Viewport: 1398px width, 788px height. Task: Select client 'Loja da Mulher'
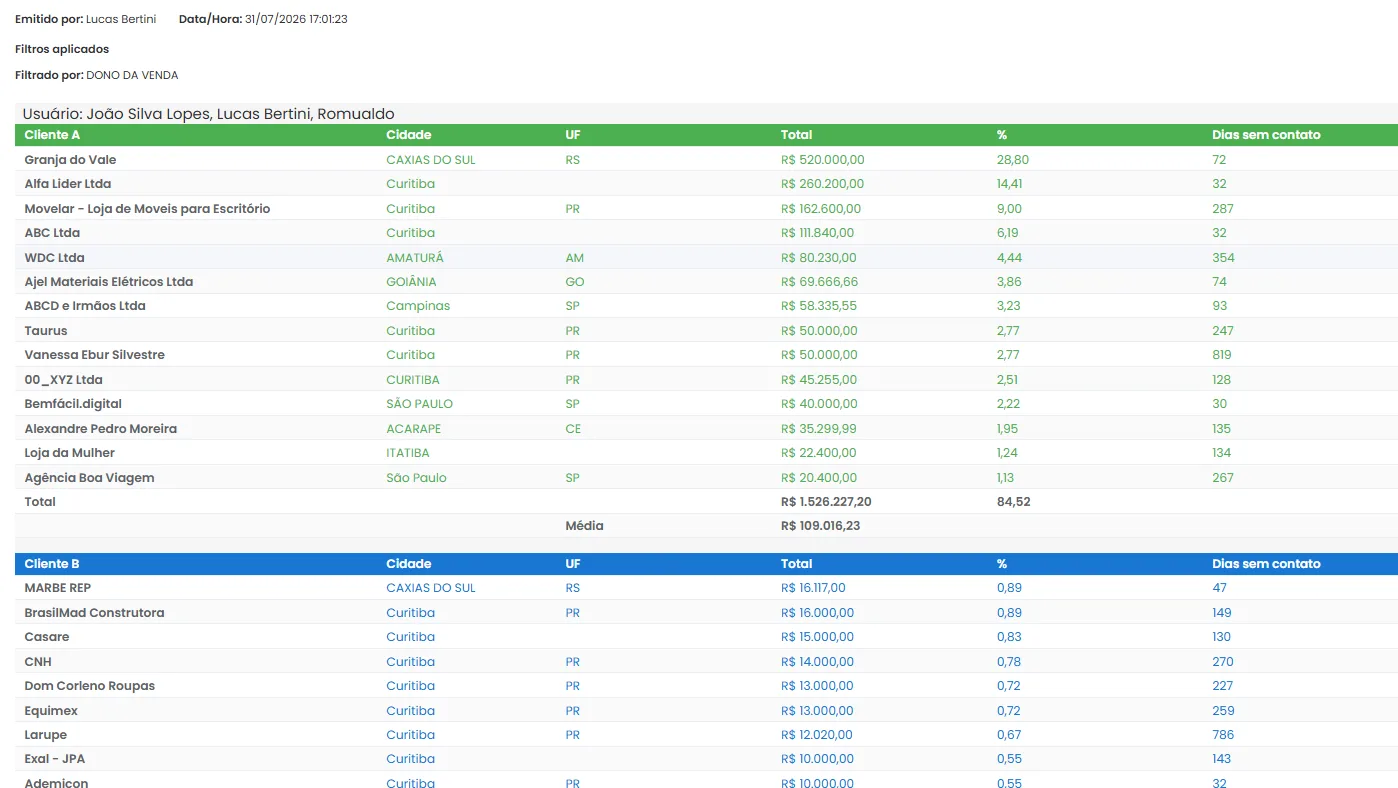pos(70,453)
